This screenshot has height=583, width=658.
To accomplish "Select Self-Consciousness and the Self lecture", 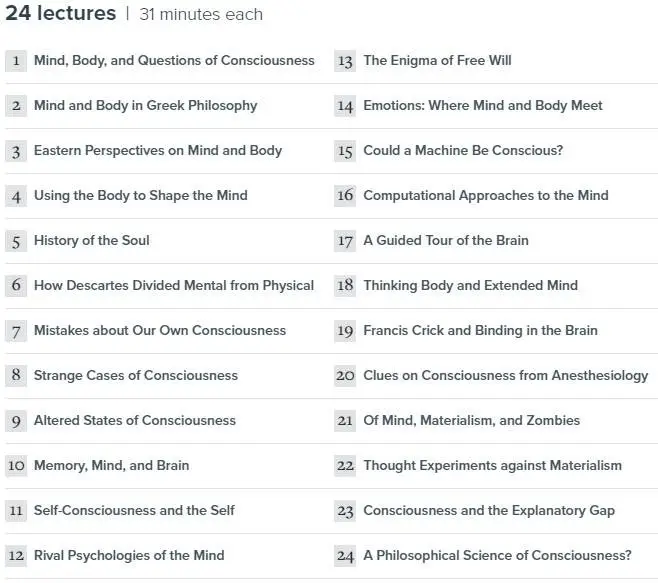I will 134,510.
